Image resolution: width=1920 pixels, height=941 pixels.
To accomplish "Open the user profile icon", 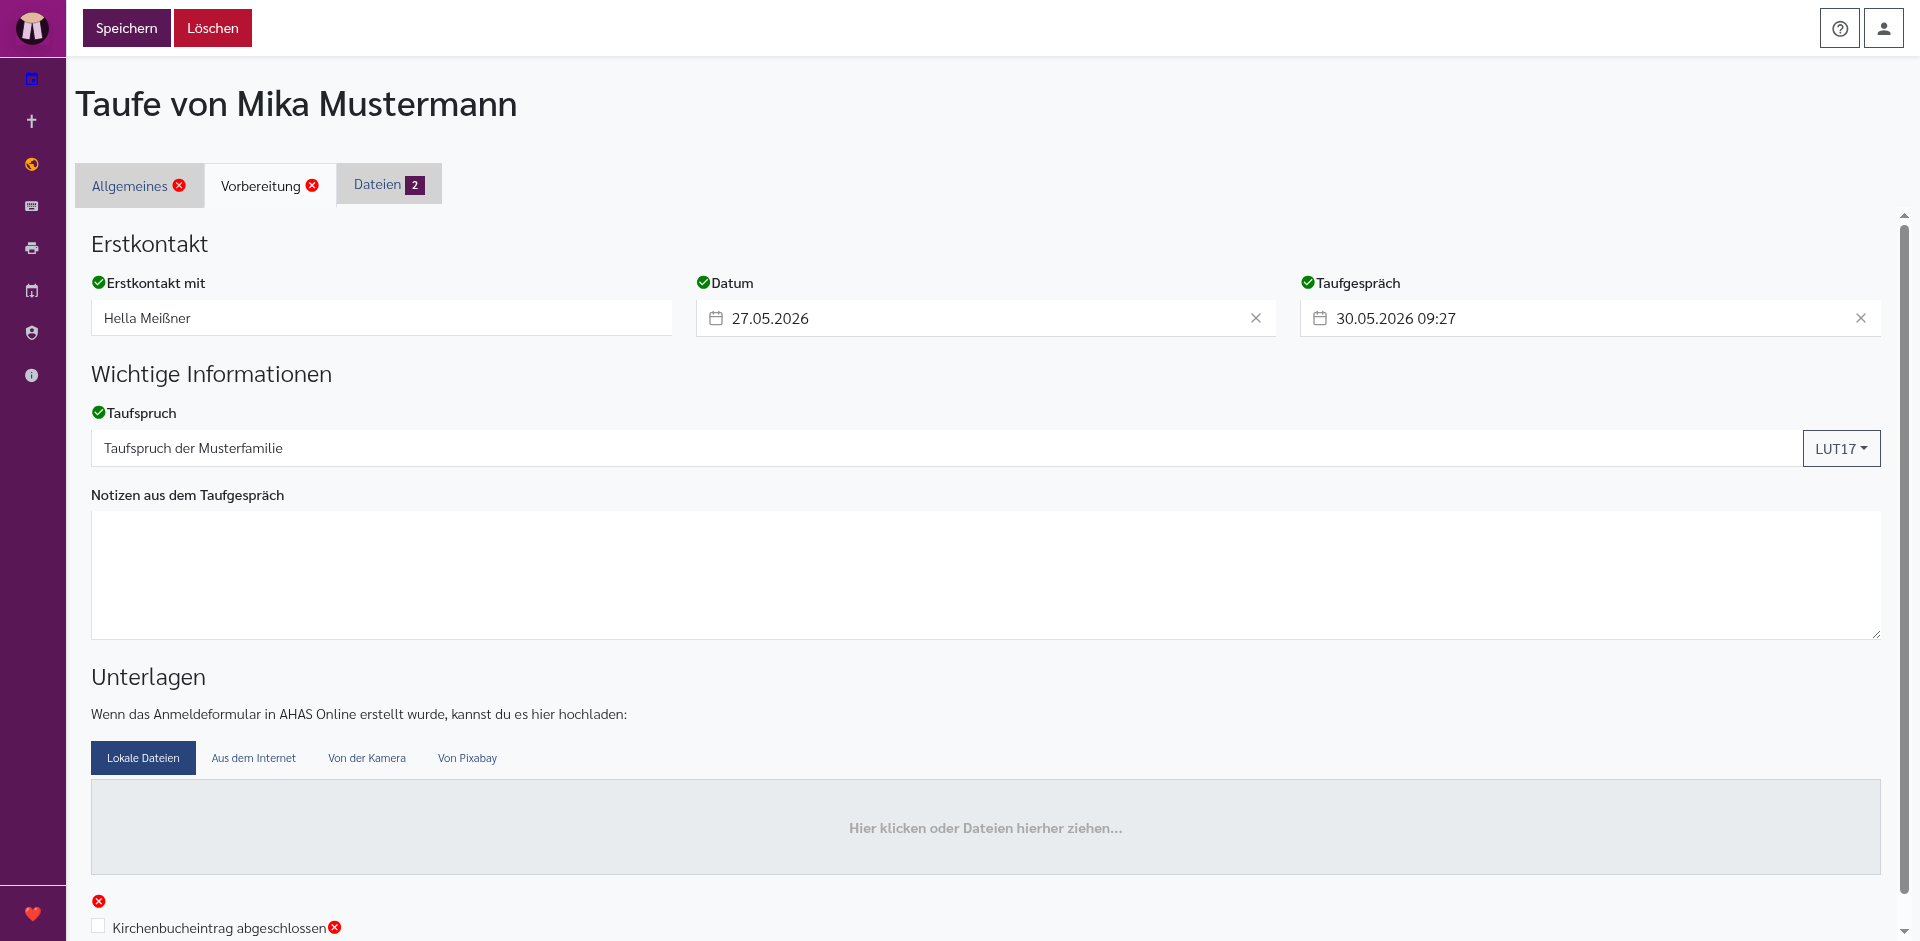I will (1884, 28).
